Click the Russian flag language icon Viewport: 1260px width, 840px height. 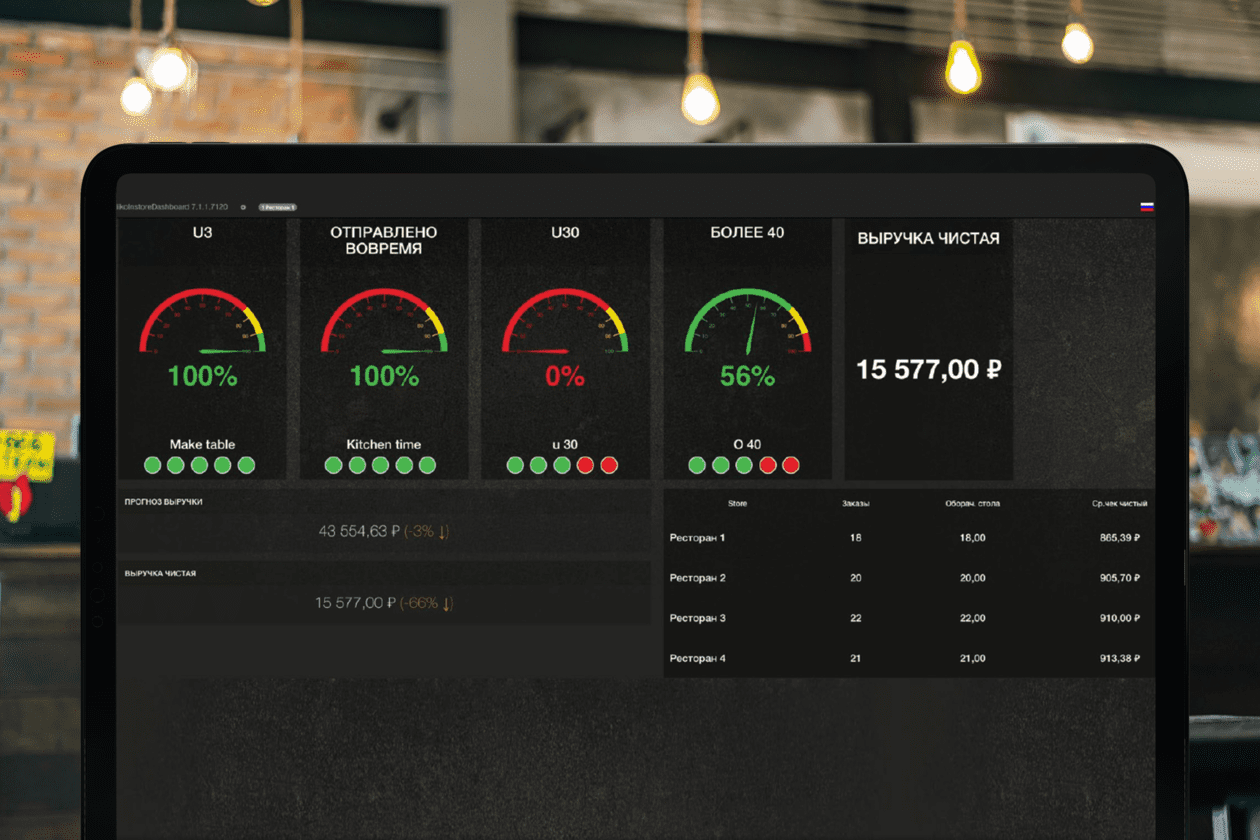pyautogui.click(x=1147, y=207)
